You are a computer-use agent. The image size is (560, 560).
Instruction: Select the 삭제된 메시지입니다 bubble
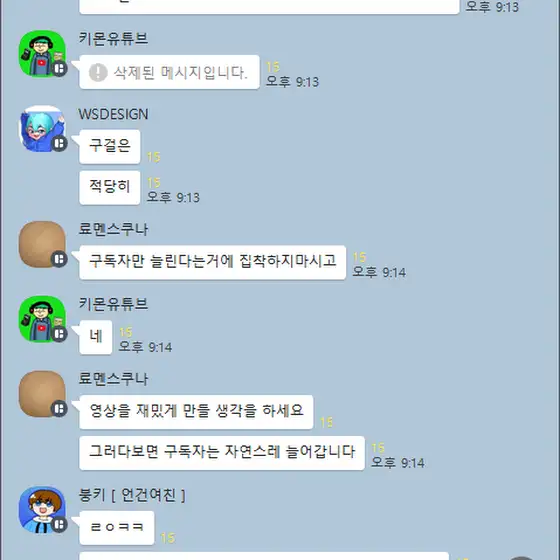click(169, 72)
